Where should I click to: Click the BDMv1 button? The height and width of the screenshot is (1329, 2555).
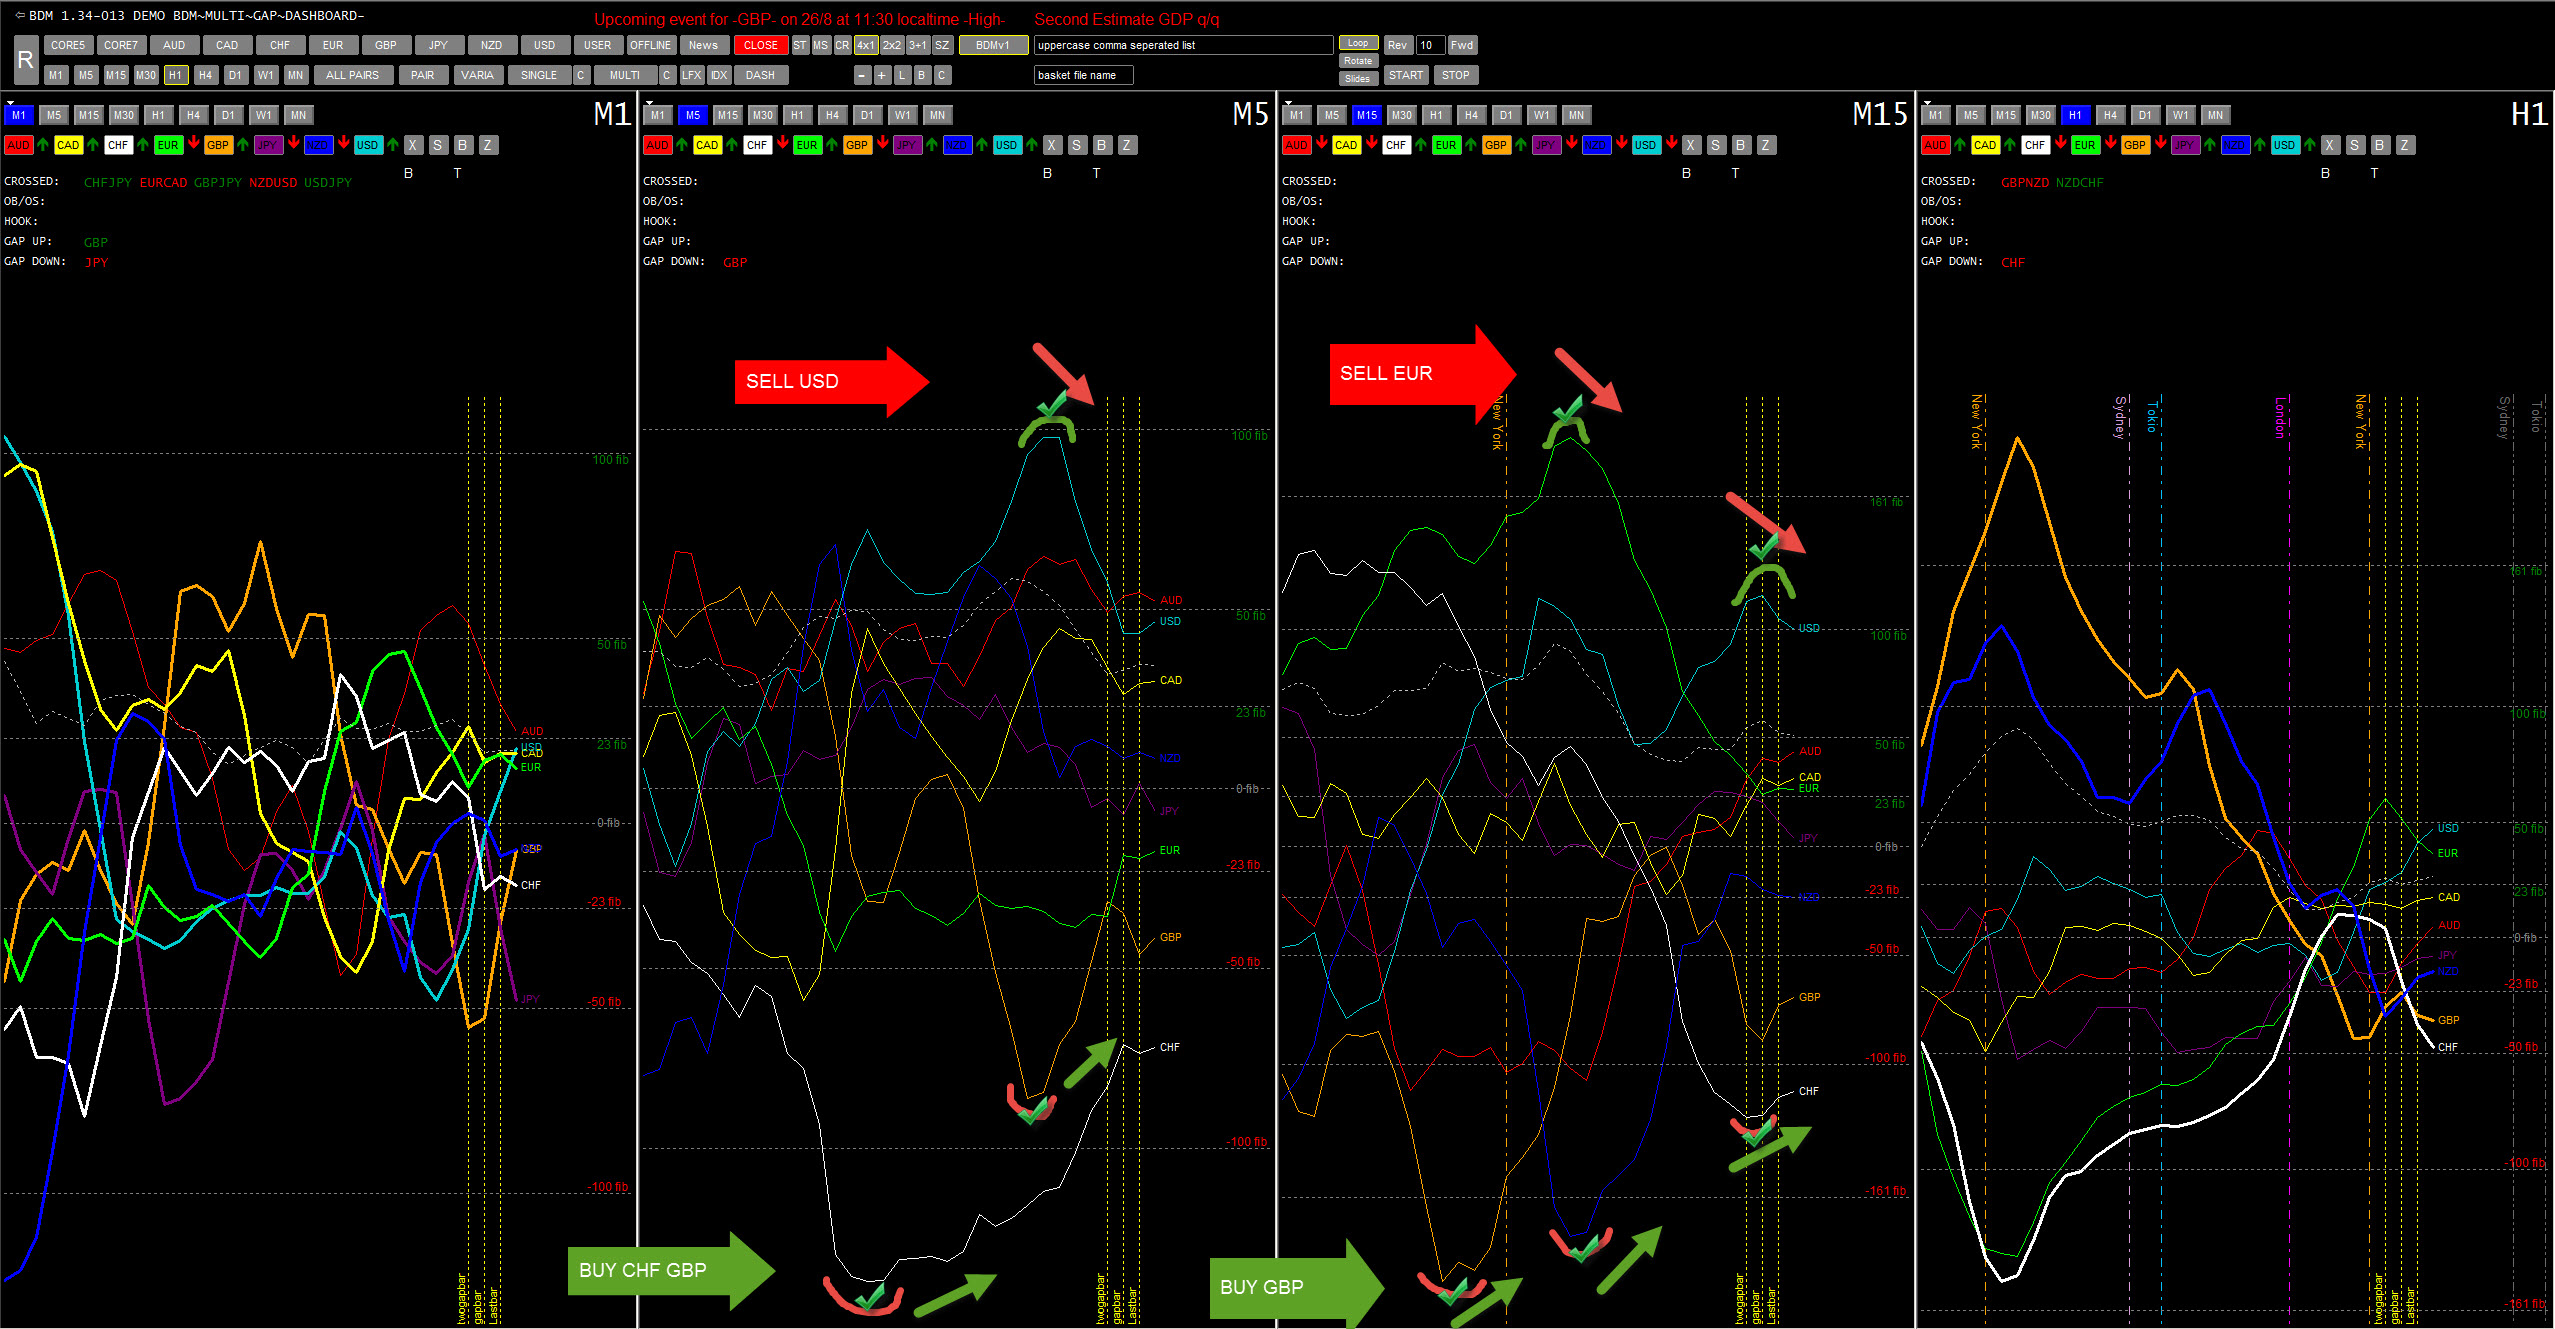coord(993,45)
